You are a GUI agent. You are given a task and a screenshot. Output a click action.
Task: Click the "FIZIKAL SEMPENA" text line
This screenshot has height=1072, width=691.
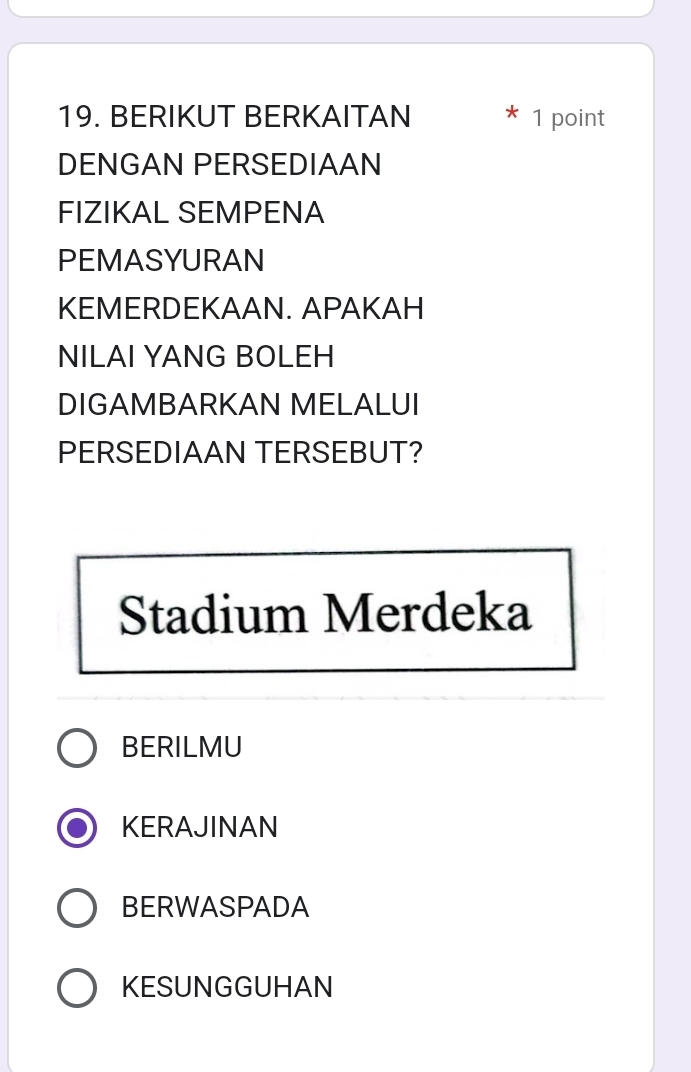tap(191, 213)
